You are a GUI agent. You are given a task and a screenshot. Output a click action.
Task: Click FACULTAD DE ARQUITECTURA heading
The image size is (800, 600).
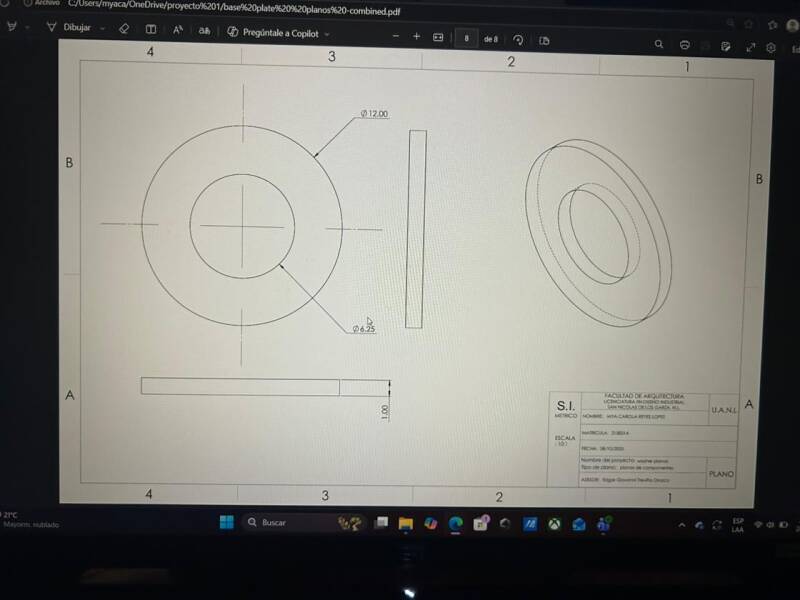tap(644, 396)
